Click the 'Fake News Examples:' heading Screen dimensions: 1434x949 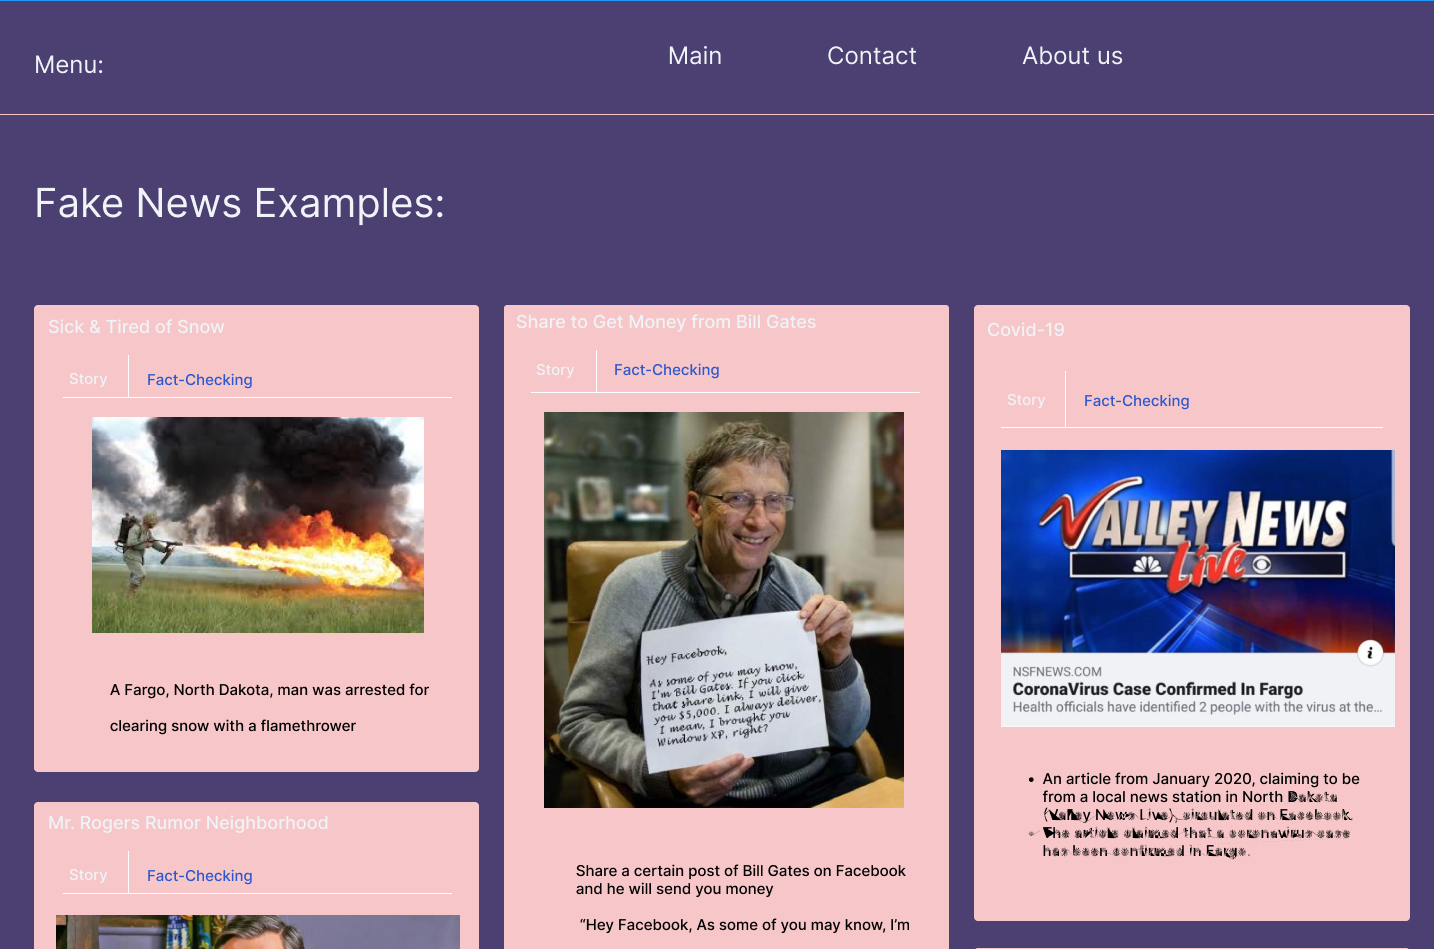(x=240, y=203)
